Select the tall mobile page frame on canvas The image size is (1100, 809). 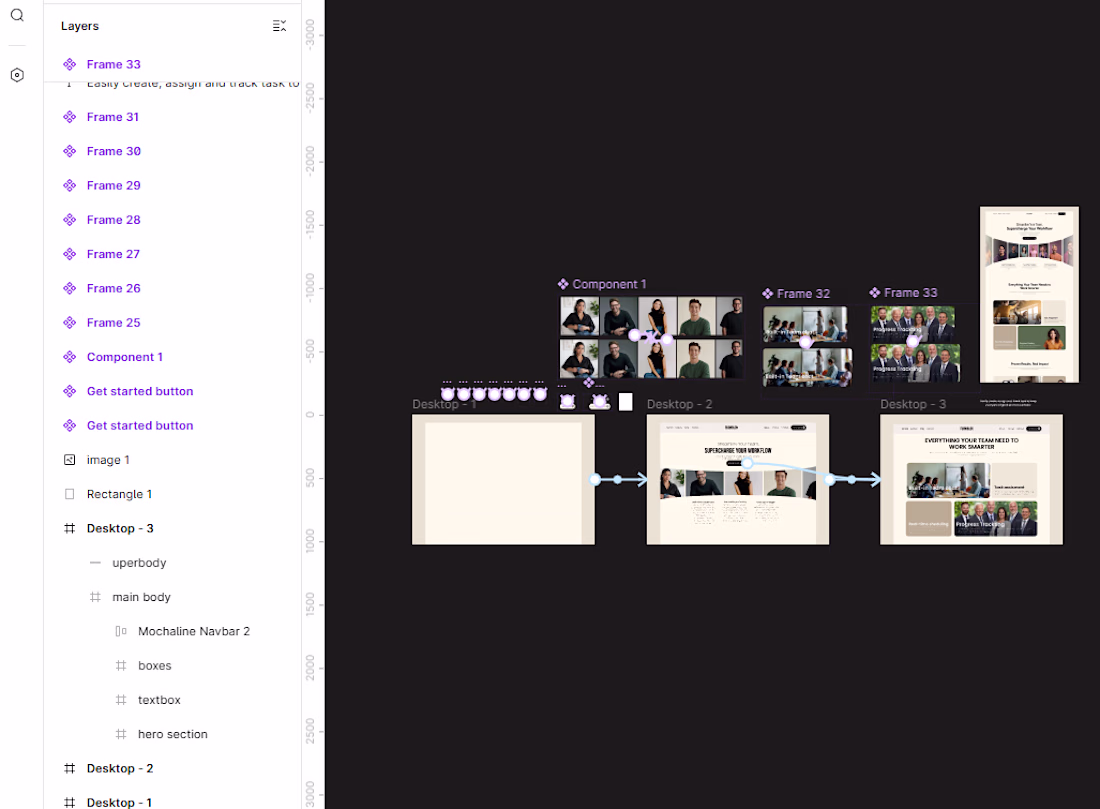click(1029, 295)
